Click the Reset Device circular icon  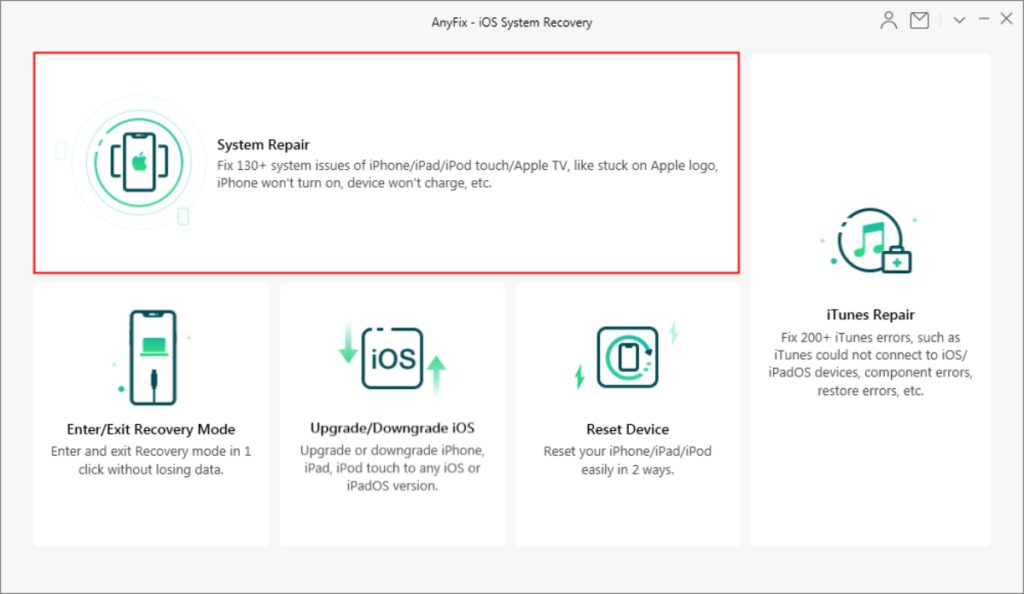tap(628, 357)
